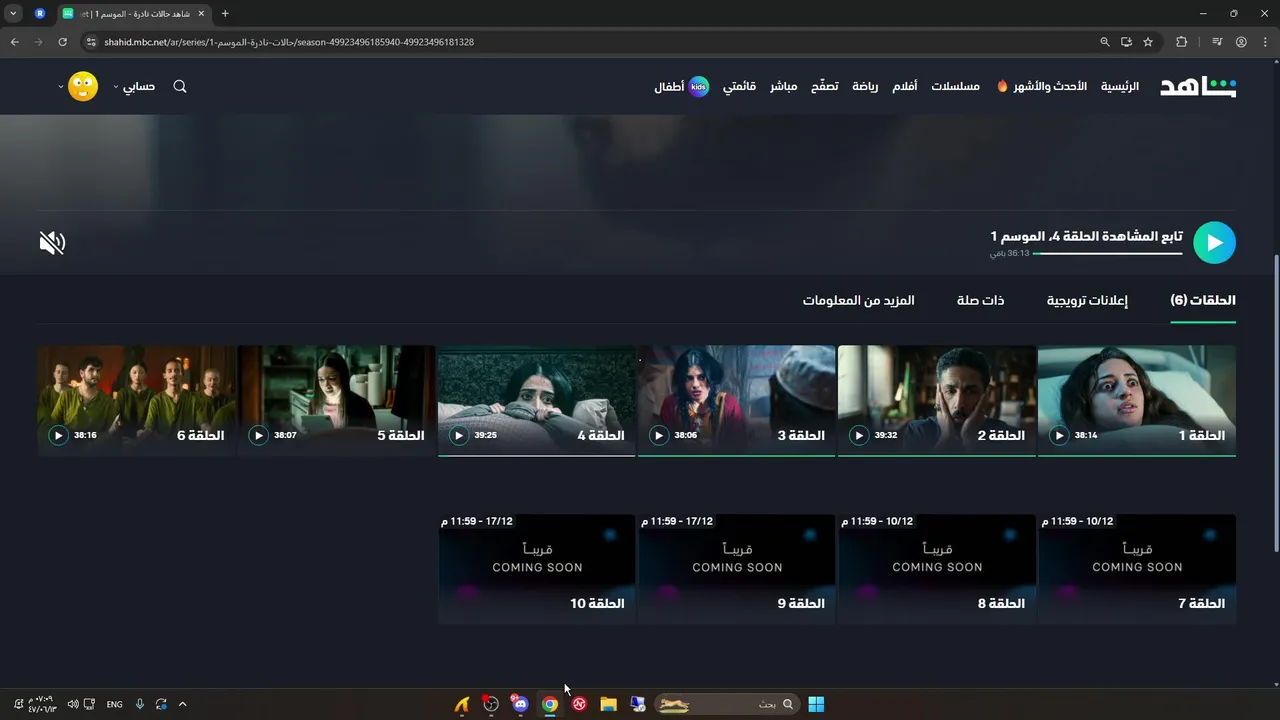Open تصفّح browse menu
Image resolution: width=1280 pixels, height=720 pixels.
point(825,86)
